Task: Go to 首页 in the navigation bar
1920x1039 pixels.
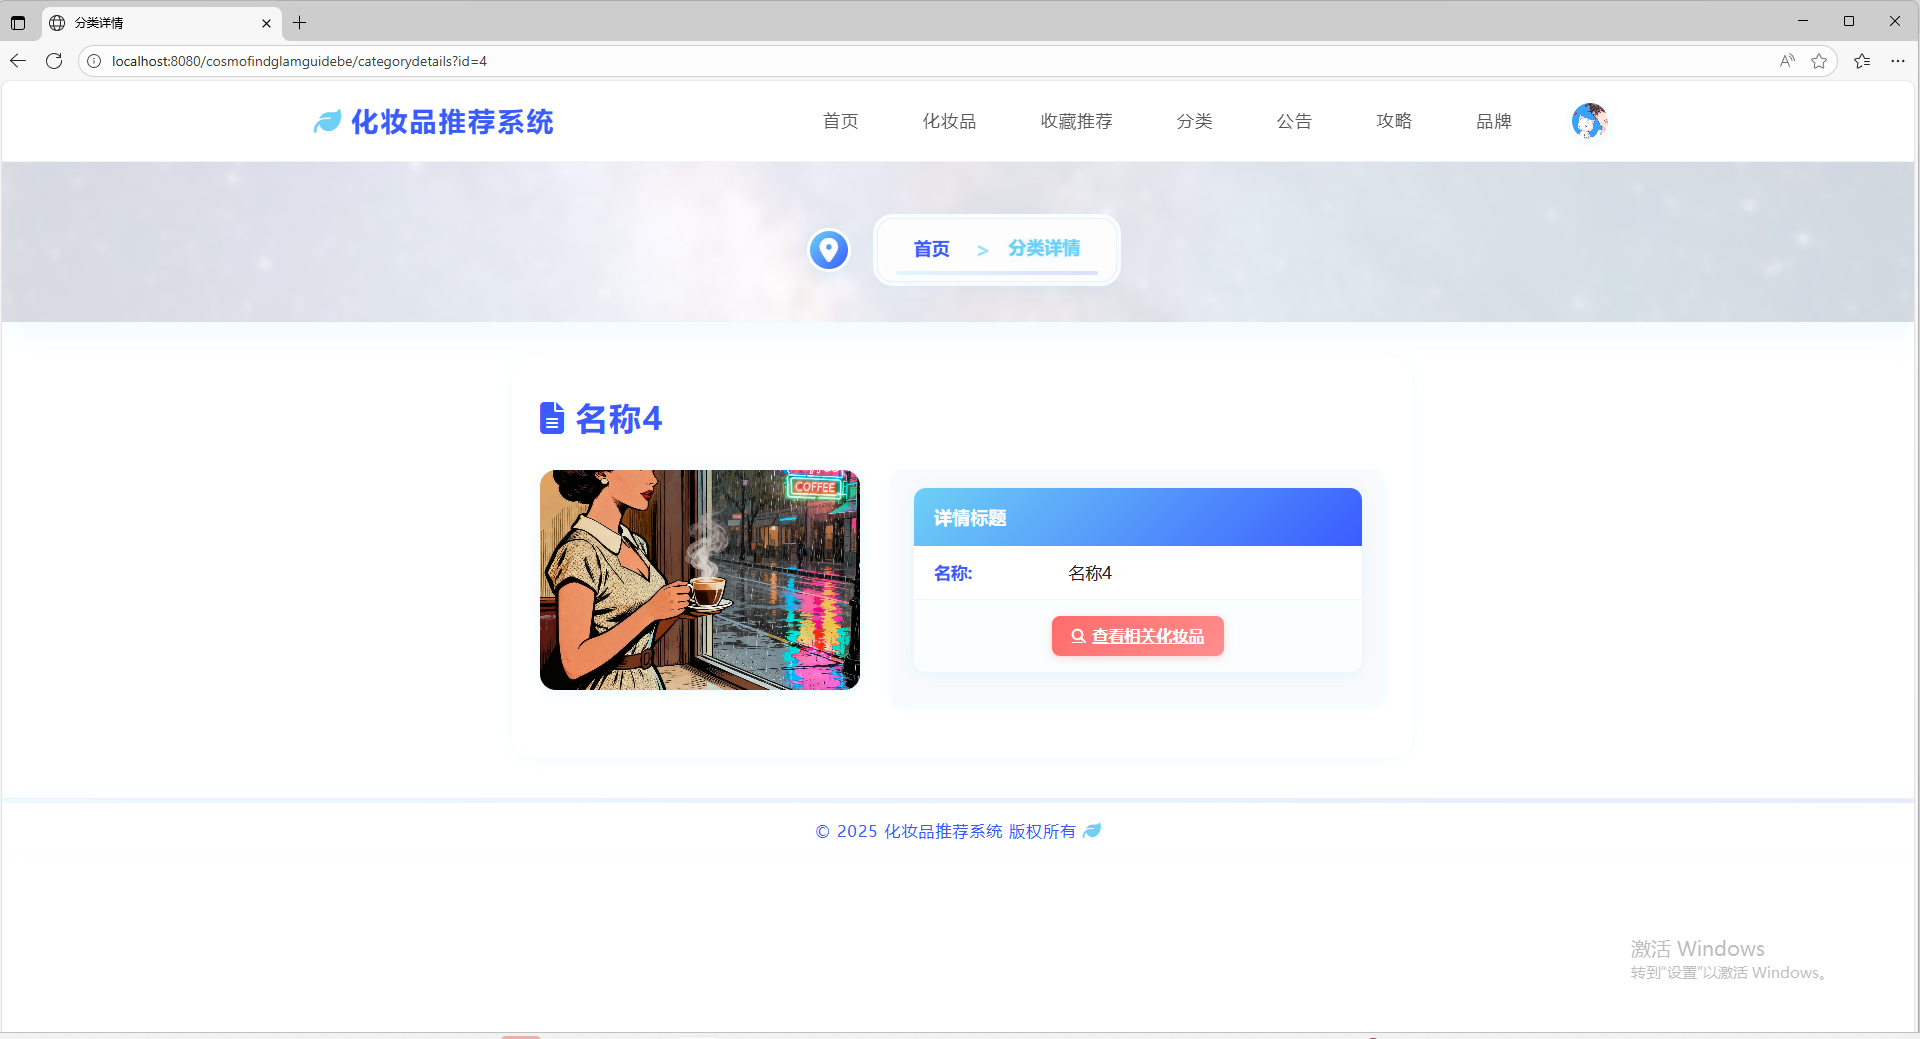Action: 840,121
